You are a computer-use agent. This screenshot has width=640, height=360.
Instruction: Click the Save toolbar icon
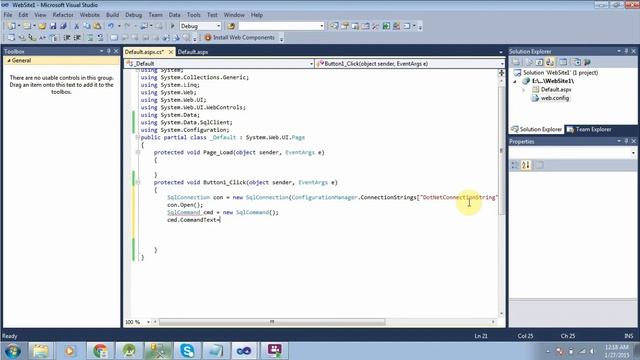pos(53,26)
